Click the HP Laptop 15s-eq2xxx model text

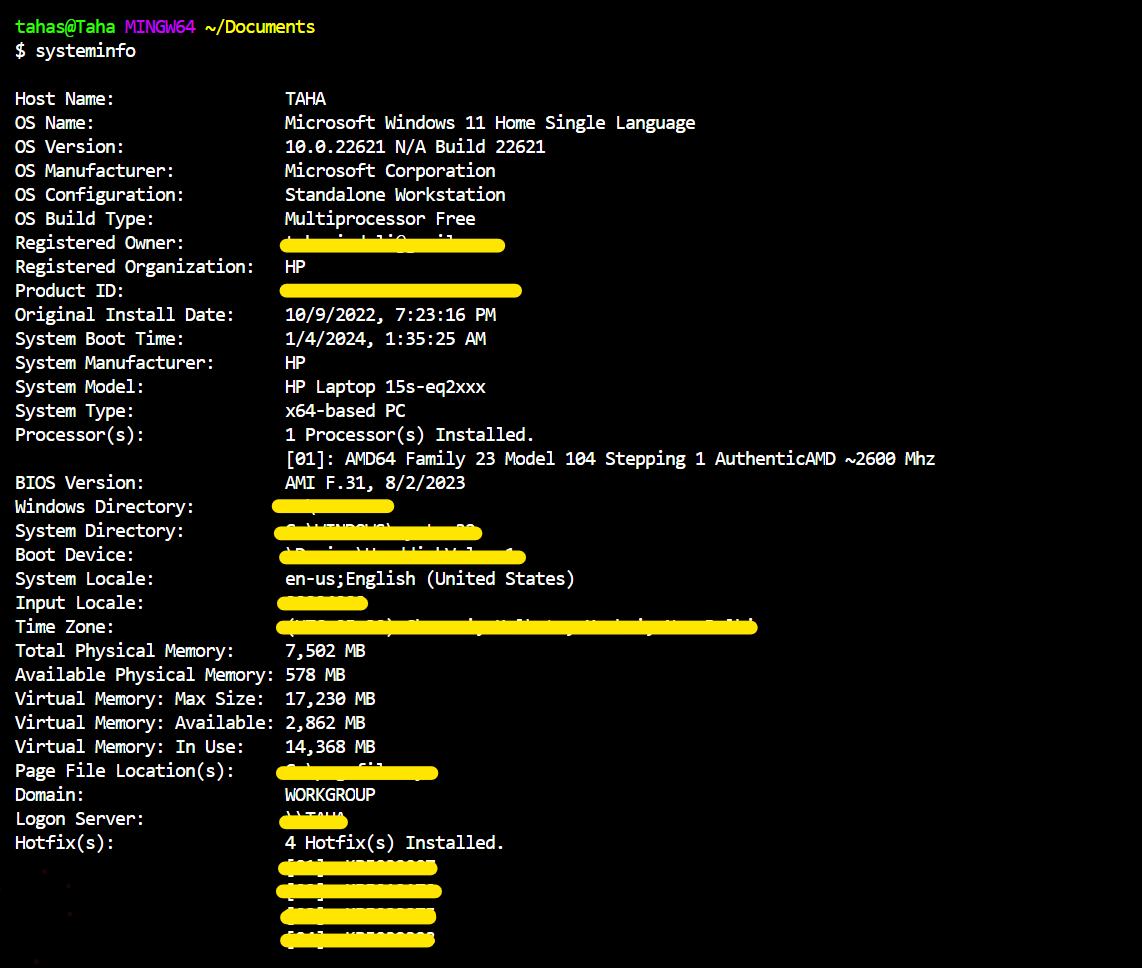pyautogui.click(x=385, y=387)
